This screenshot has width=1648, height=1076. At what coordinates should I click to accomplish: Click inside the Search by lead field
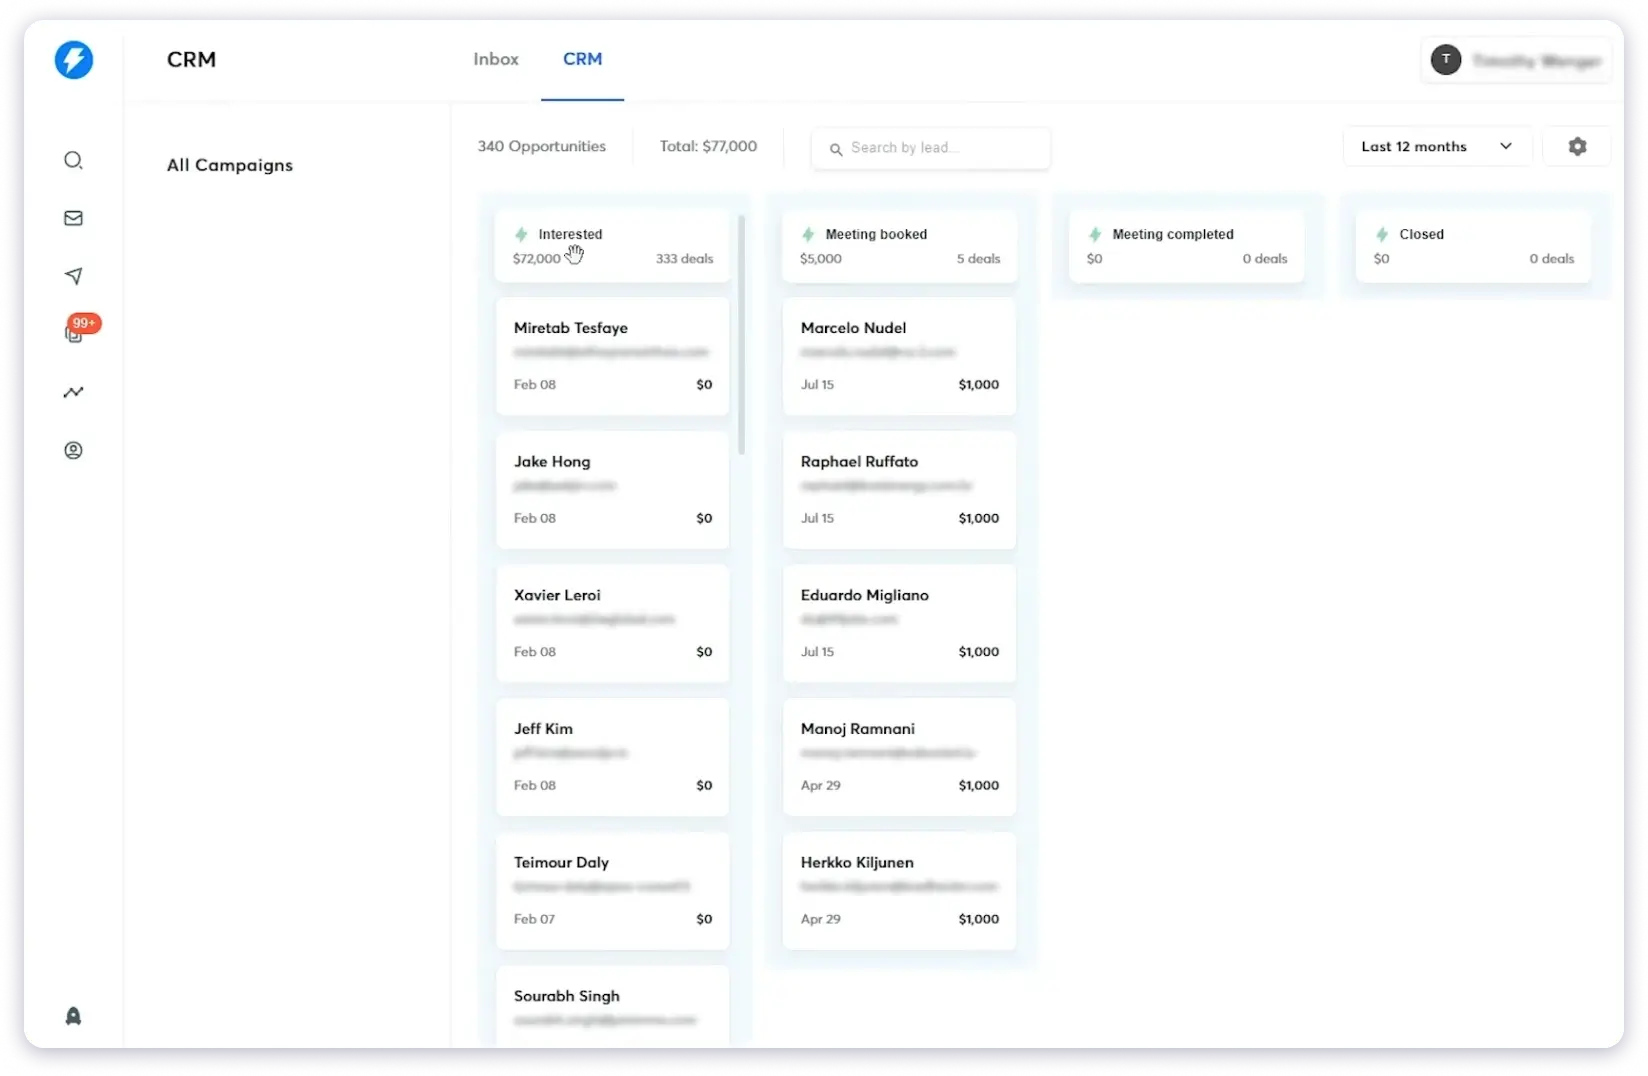[930, 147]
